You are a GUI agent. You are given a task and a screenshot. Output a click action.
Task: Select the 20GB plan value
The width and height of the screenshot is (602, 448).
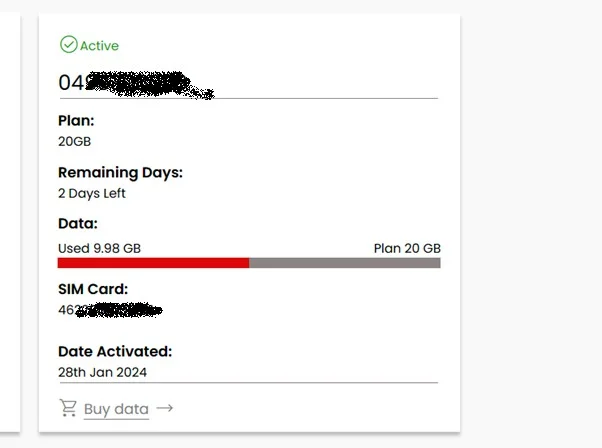(75, 141)
